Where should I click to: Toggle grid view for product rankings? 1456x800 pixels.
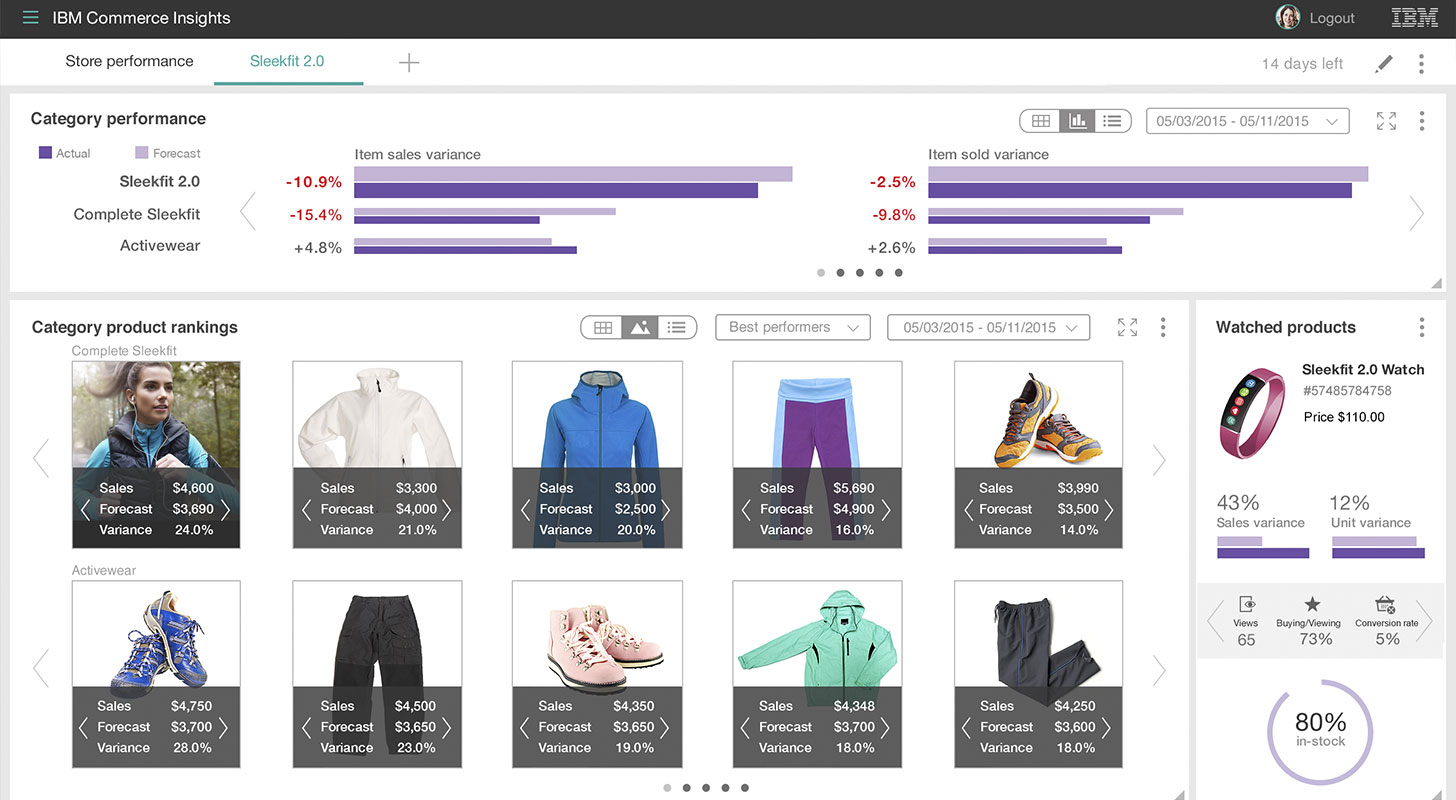click(x=602, y=326)
